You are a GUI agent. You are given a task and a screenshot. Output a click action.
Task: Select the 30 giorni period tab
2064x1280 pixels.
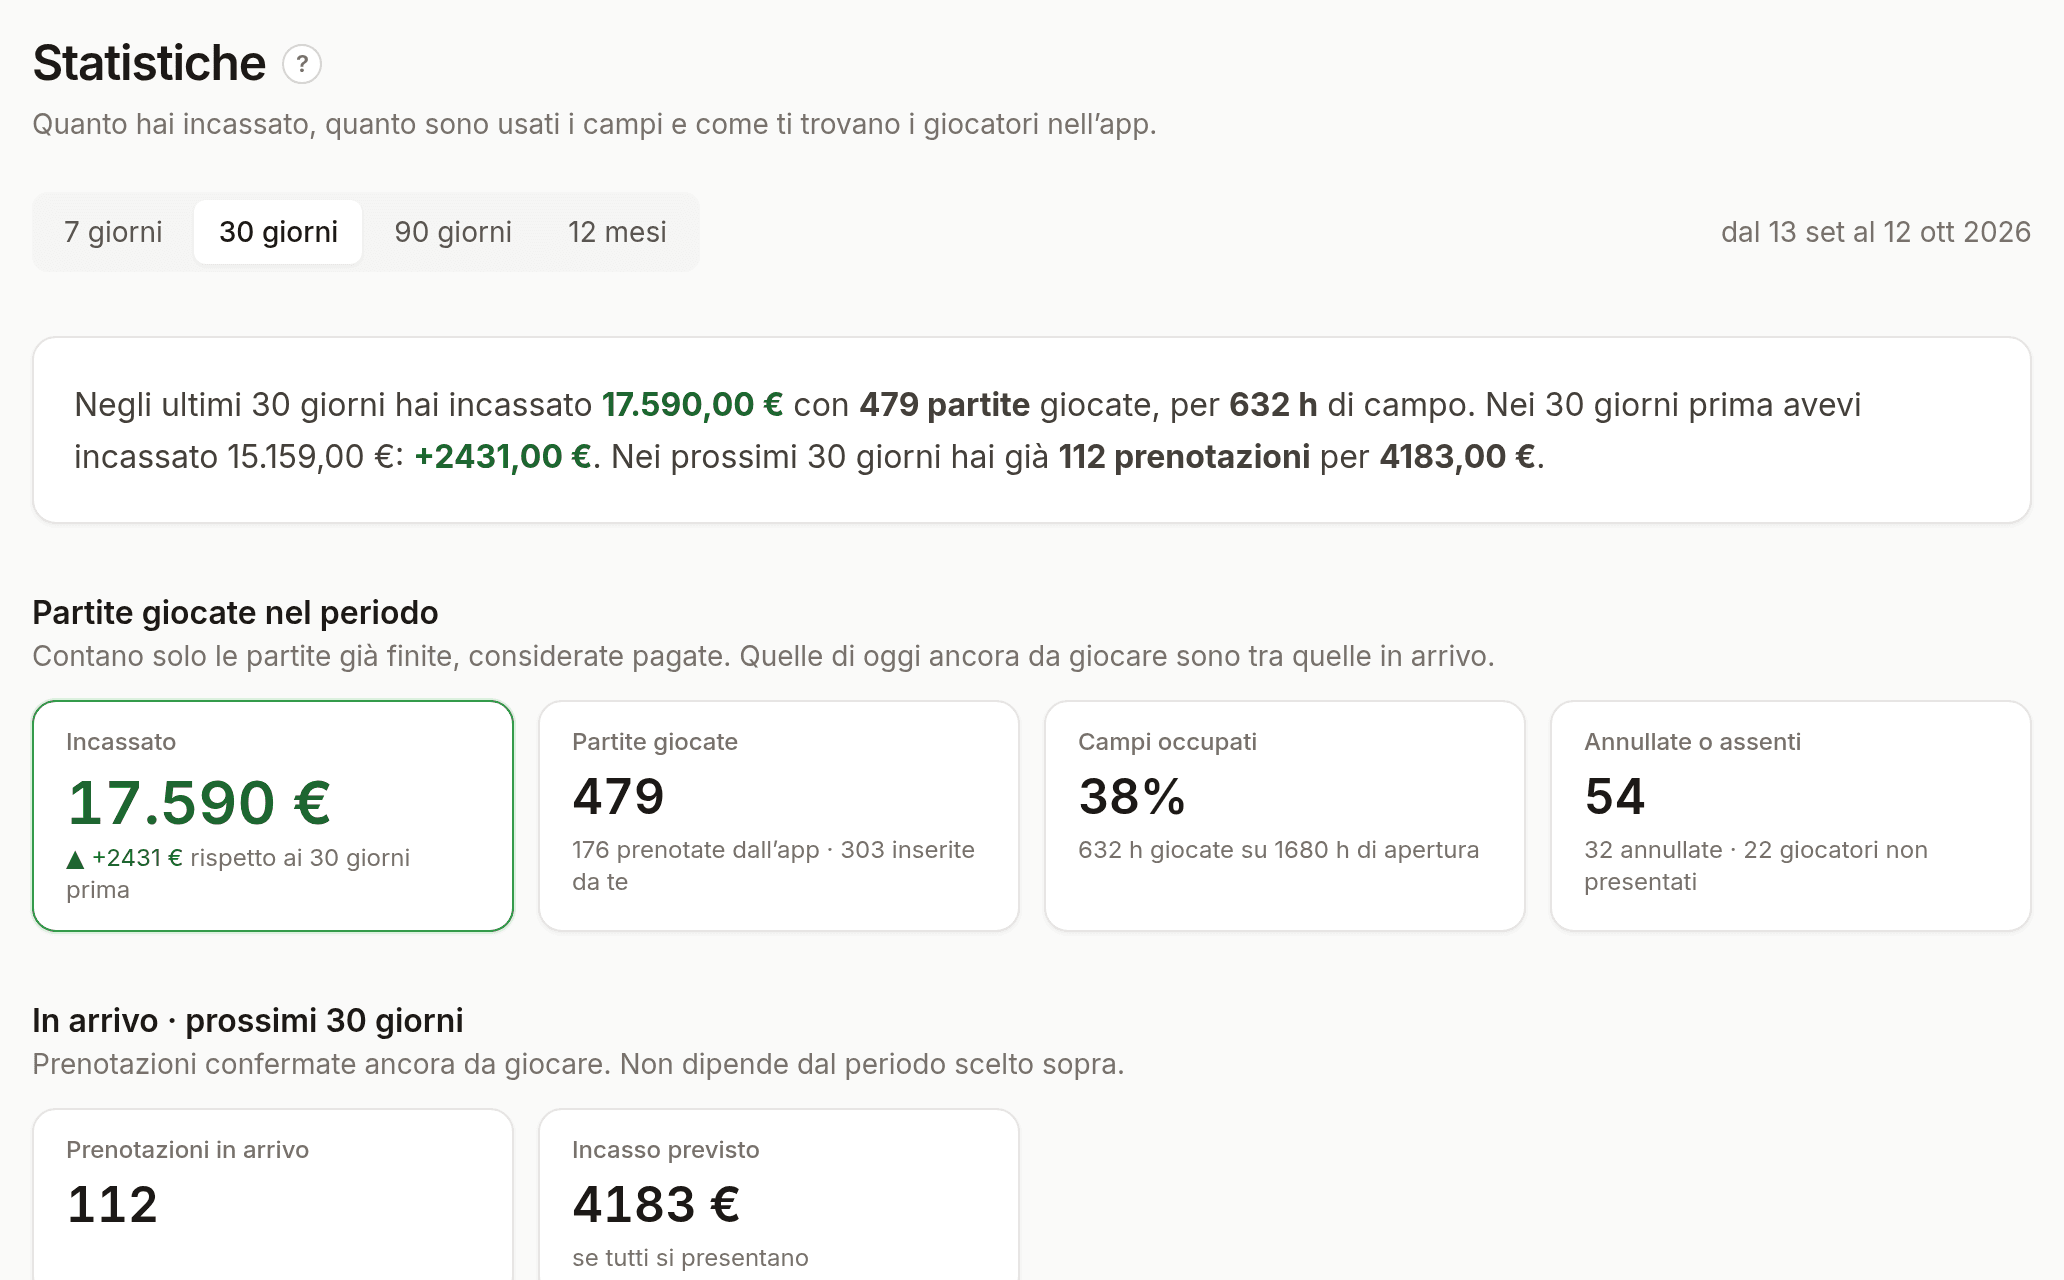click(x=278, y=232)
